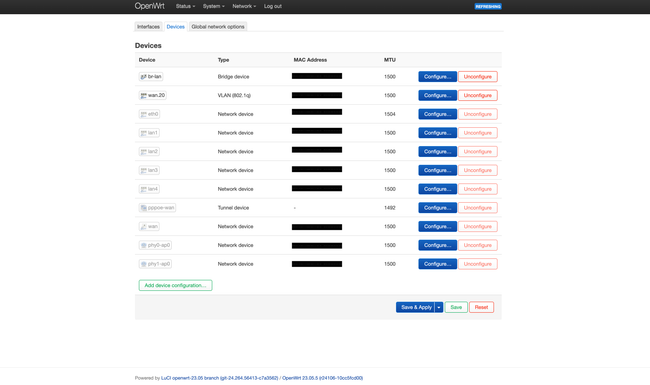Click the pppoe-wan tunnel device badge
This screenshot has height=385, width=650.
(x=157, y=208)
